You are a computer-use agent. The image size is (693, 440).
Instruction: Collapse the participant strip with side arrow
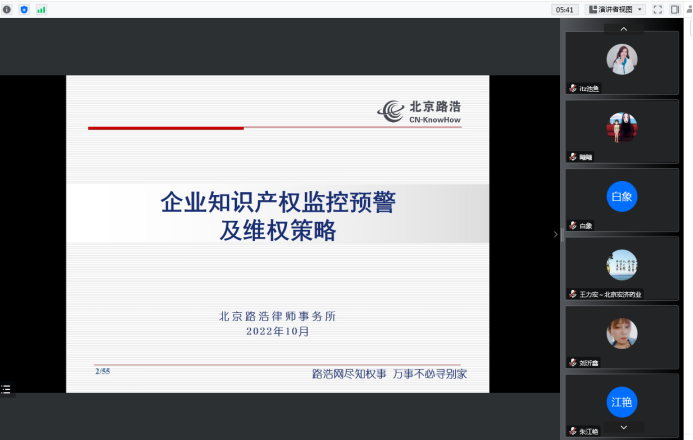click(x=556, y=234)
